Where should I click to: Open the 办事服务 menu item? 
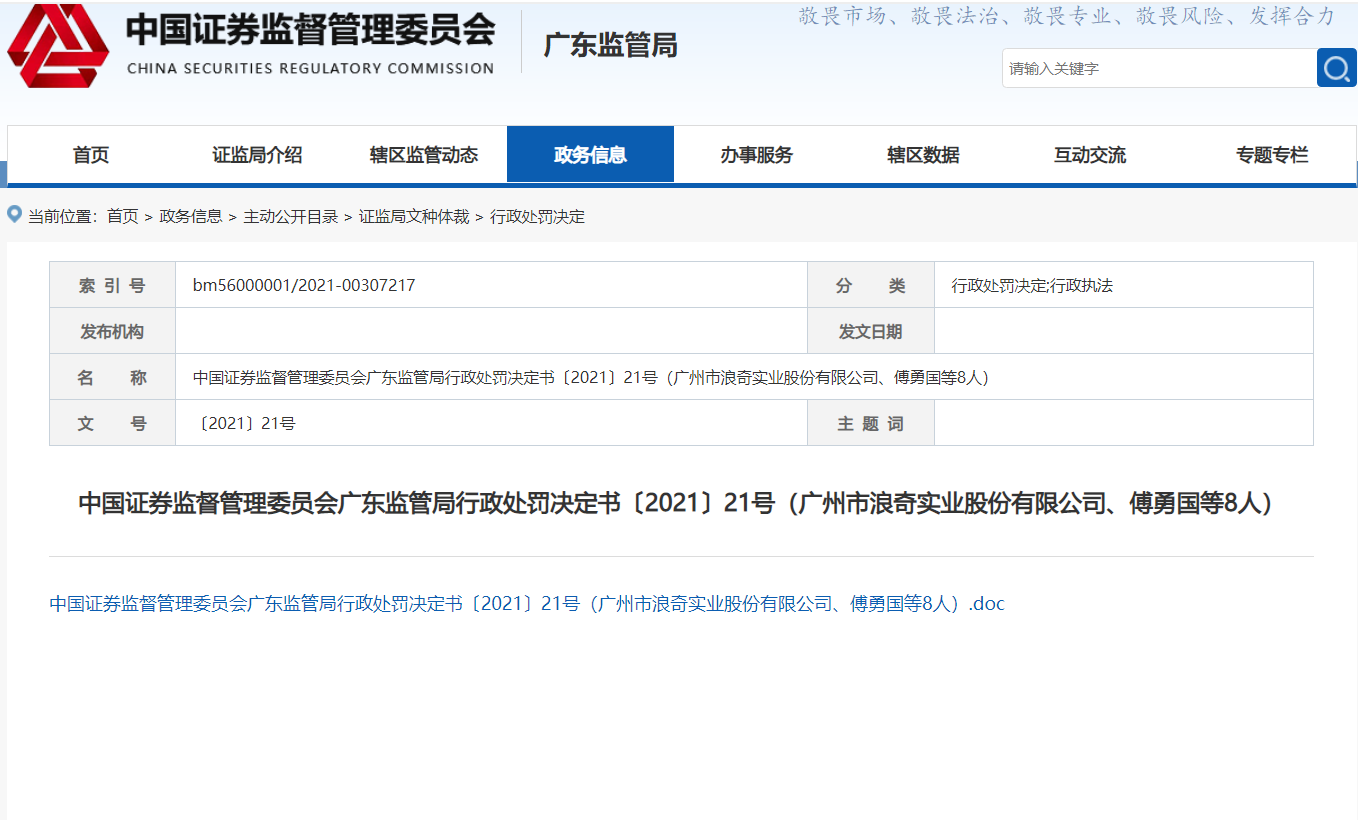pyautogui.click(x=756, y=155)
